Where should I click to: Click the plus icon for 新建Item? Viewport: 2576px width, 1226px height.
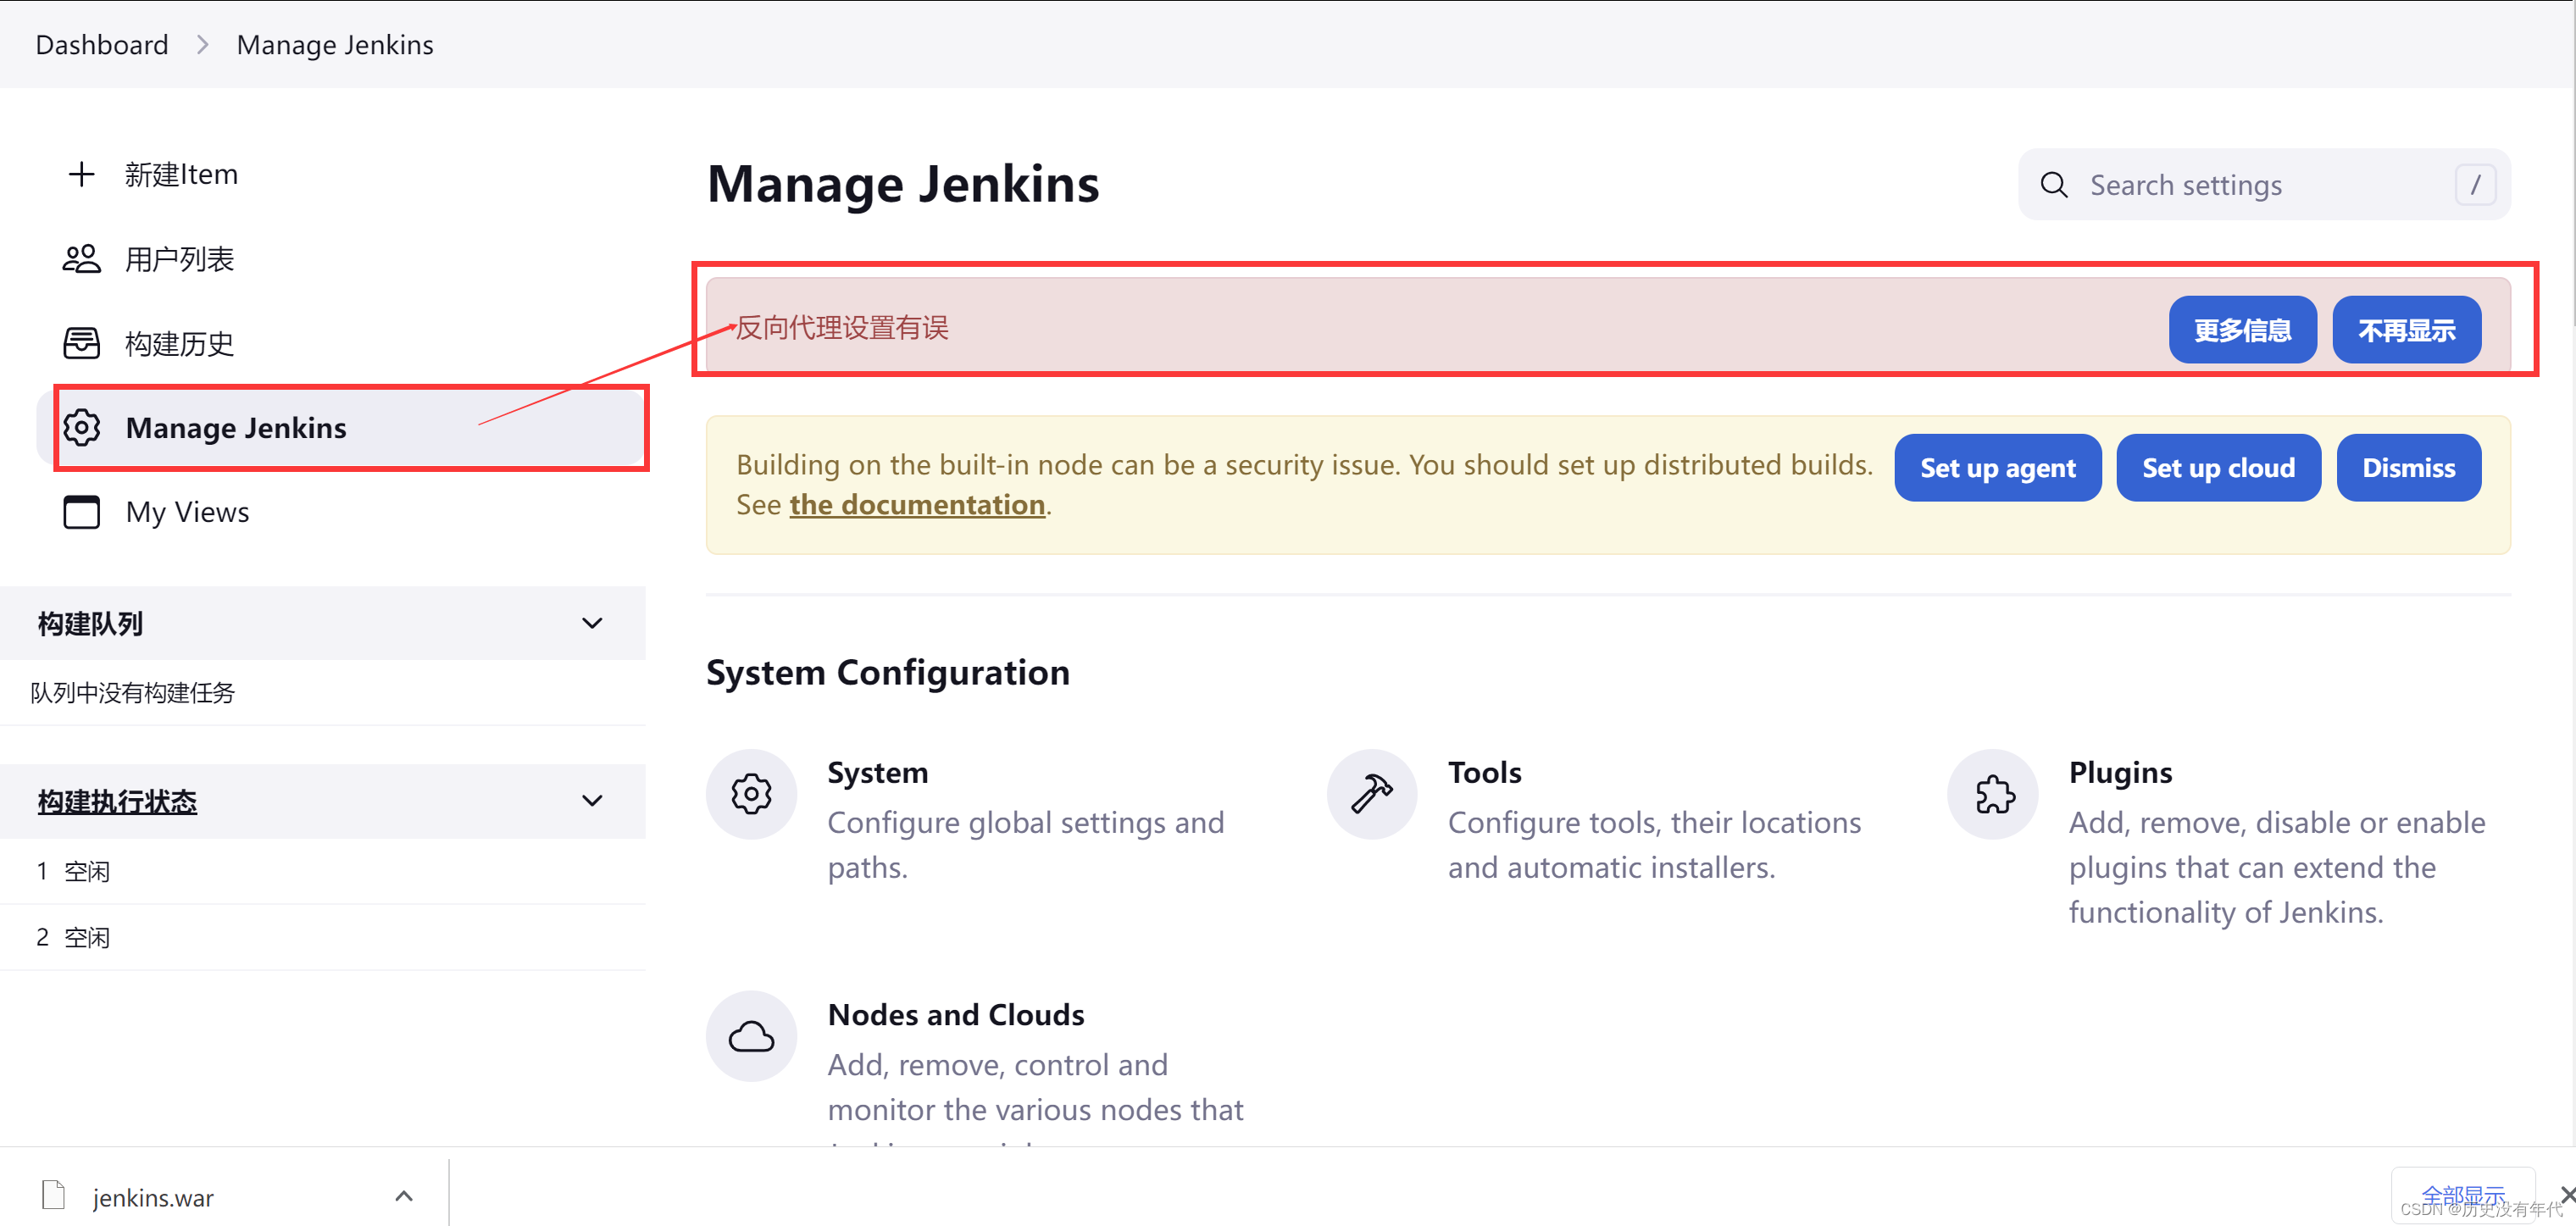[81, 174]
